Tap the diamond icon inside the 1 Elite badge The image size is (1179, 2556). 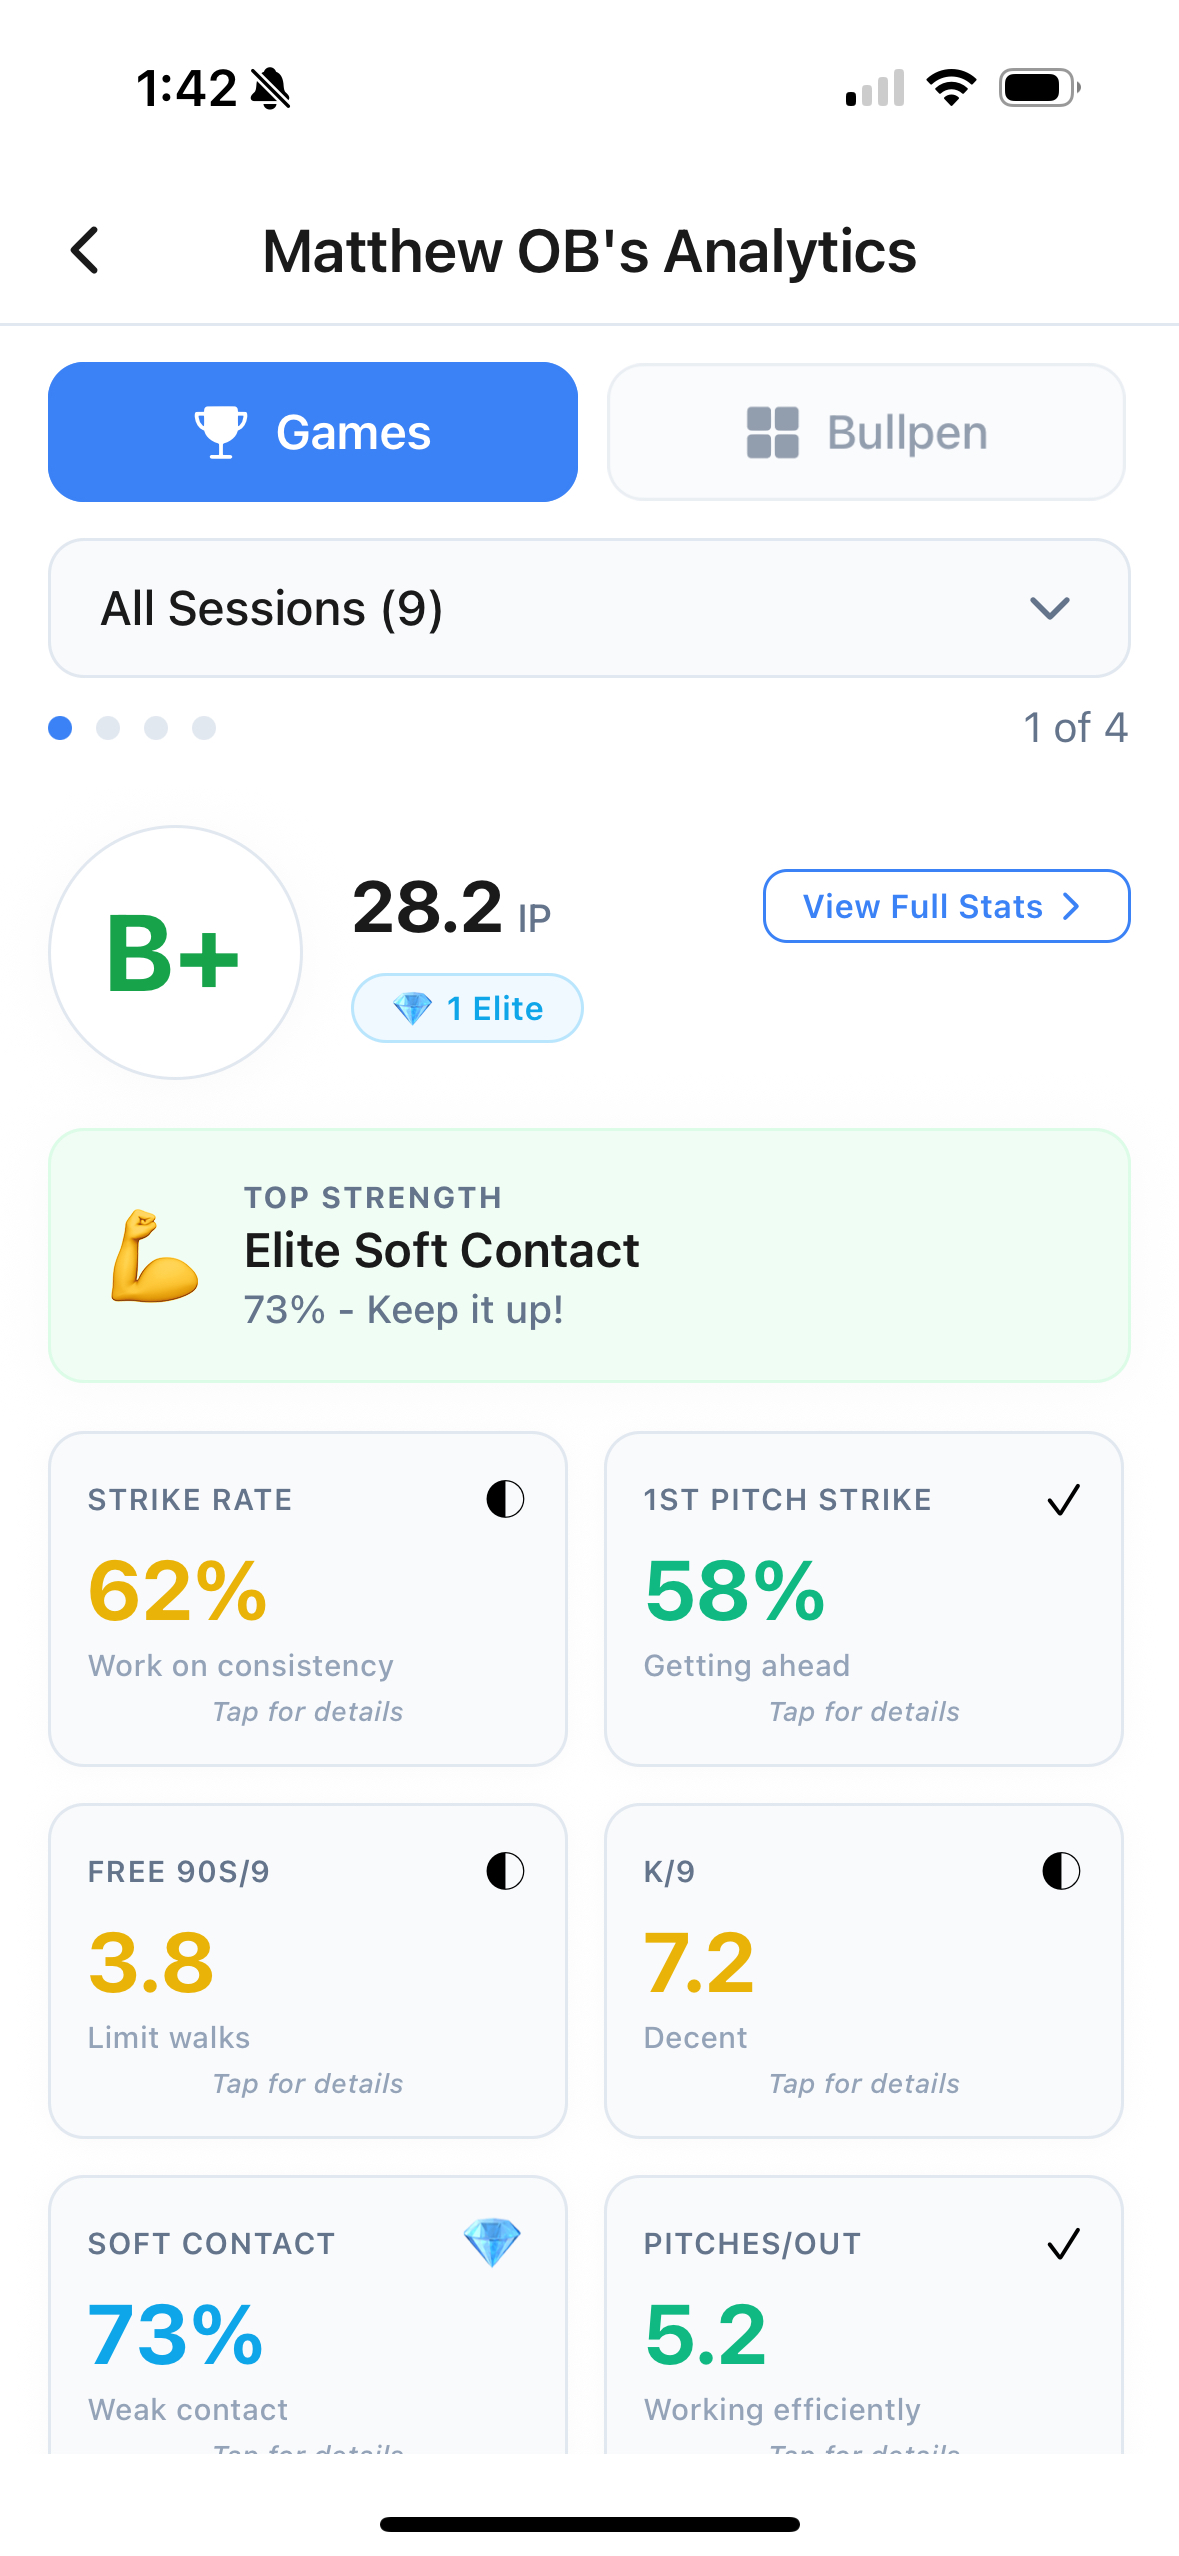tap(413, 1008)
